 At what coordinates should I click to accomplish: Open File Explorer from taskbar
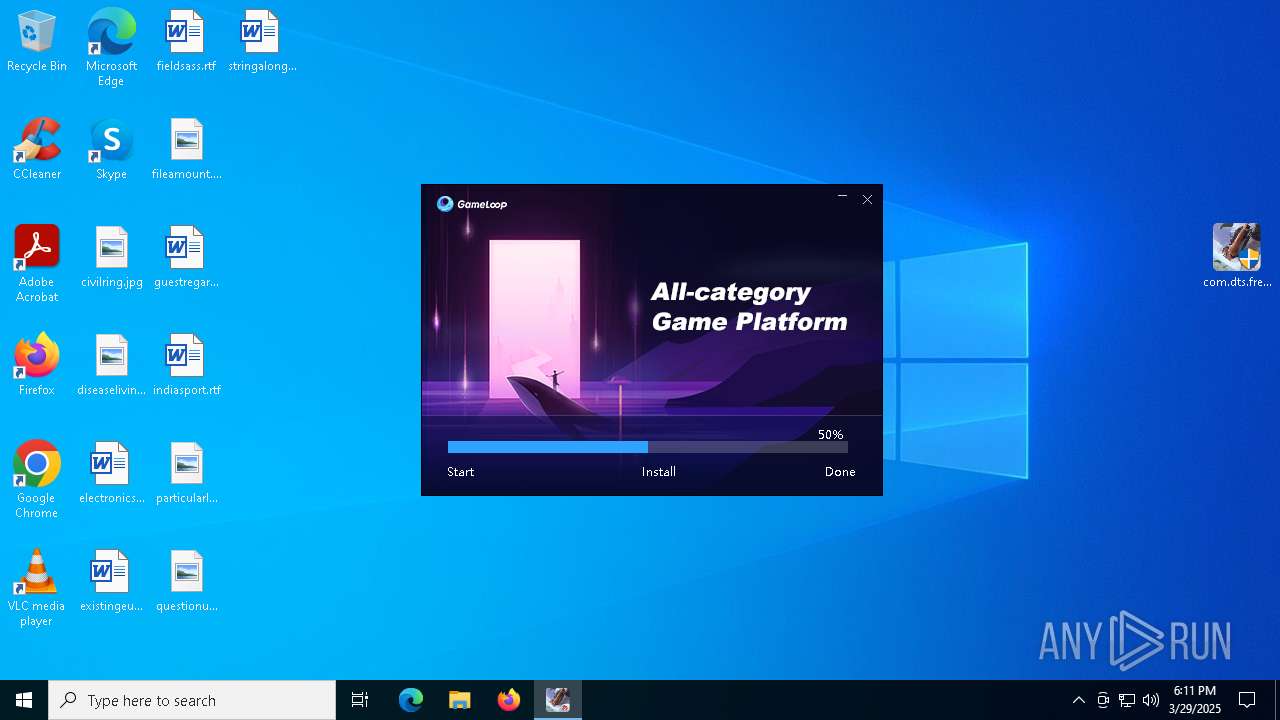tap(459, 700)
